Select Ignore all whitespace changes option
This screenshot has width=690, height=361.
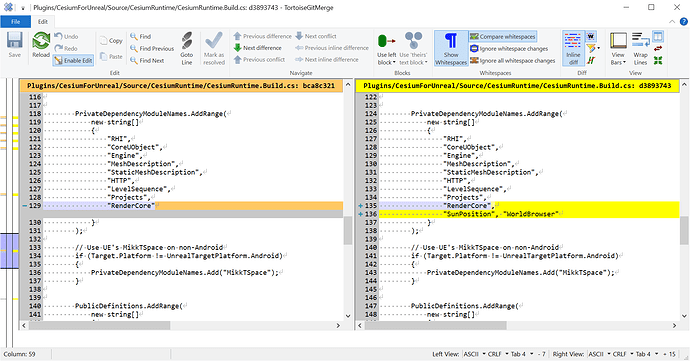point(513,60)
